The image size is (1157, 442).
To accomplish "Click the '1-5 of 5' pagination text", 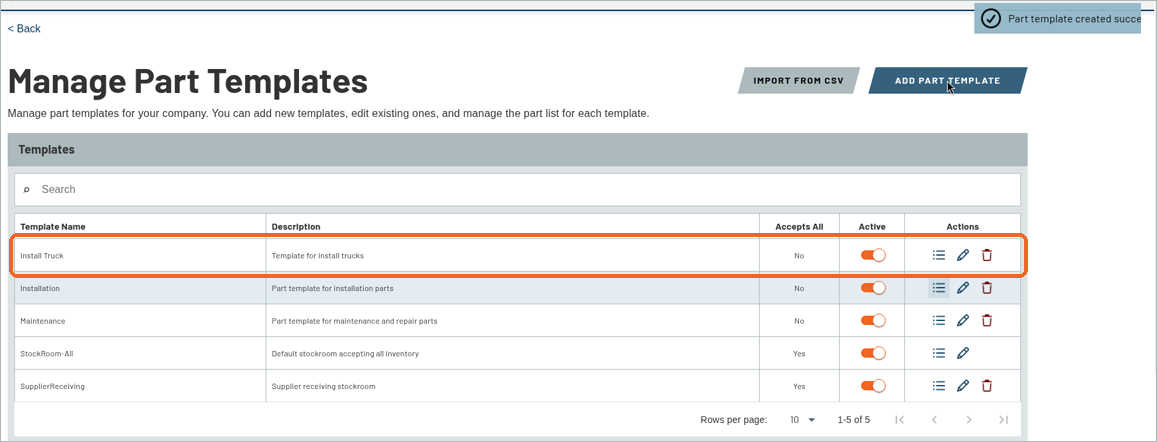I will (x=854, y=420).
